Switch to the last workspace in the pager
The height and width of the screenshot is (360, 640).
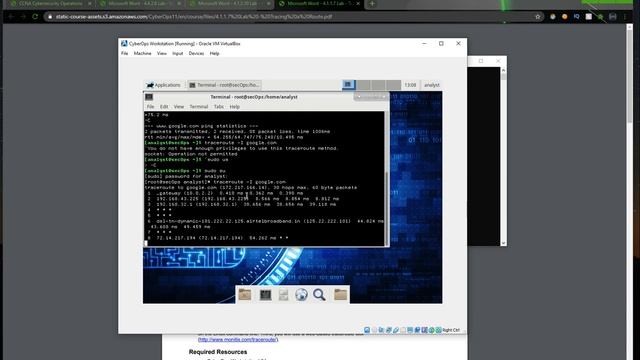[394, 84]
